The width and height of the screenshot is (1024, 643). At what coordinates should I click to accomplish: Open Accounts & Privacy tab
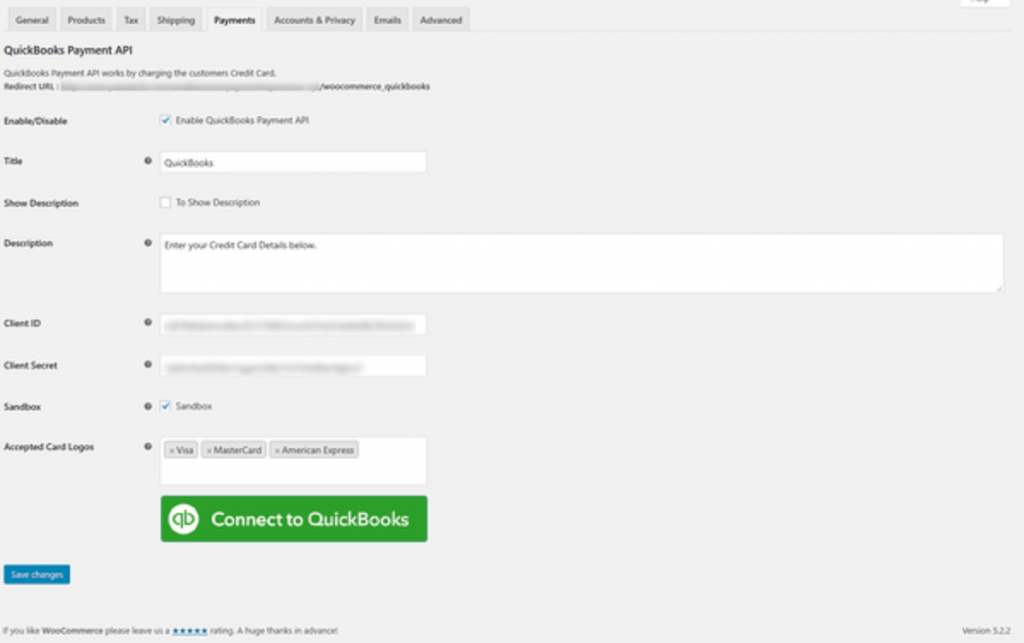coord(314,20)
